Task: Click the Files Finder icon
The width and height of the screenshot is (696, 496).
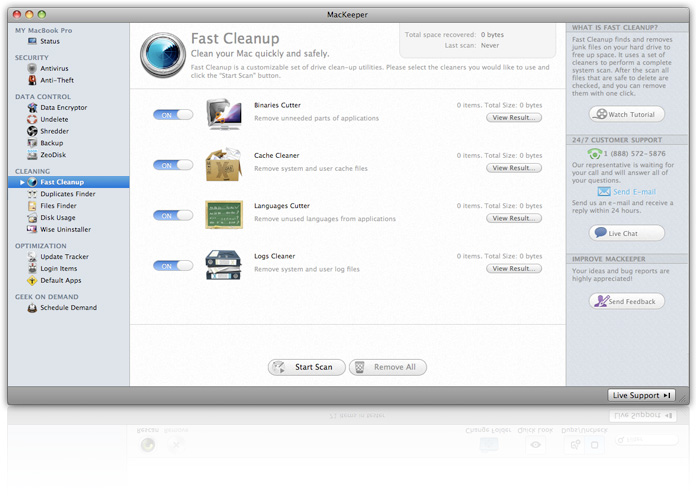Action: point(32,206)
